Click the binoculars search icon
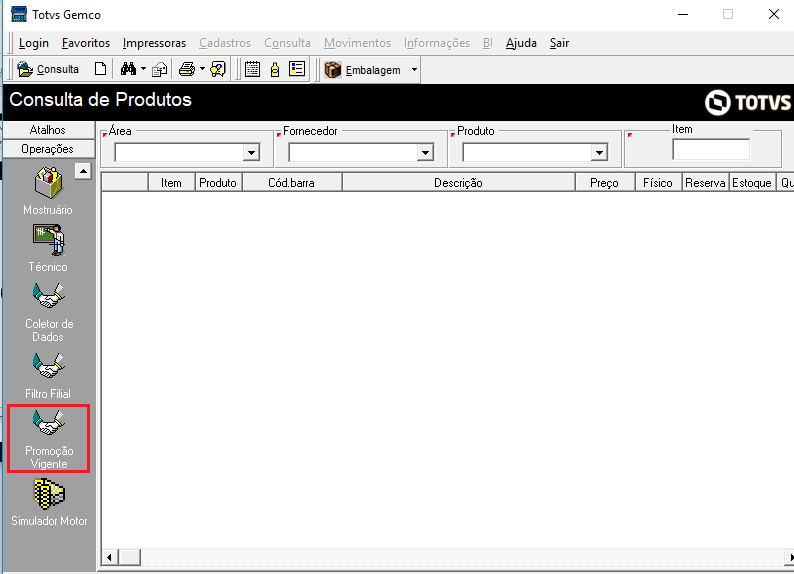 128,69
